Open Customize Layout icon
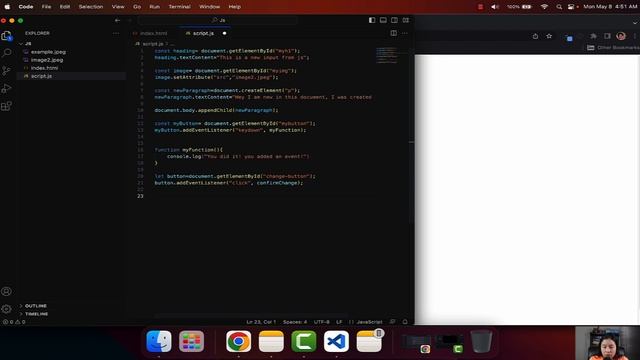Screen dimensions: 640x360 (x=406, y=20)
